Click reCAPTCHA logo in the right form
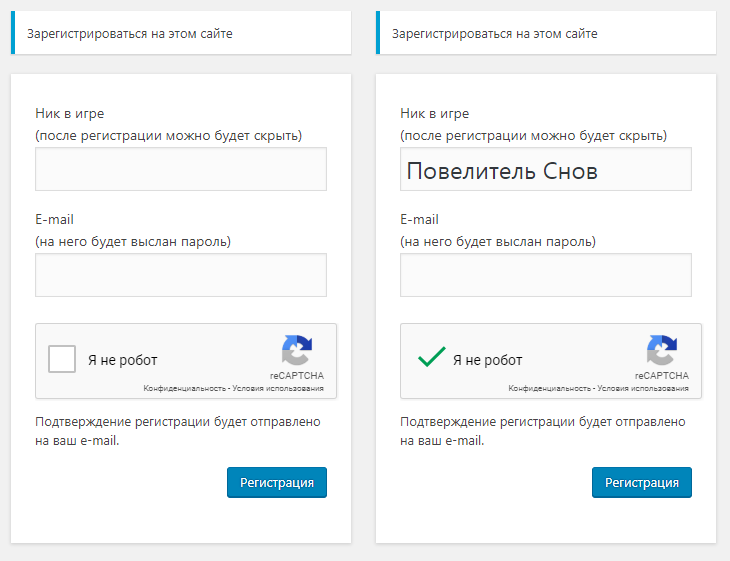Image resolution: width=730 pixels, height=561 pixels. (x=662, y=350)
